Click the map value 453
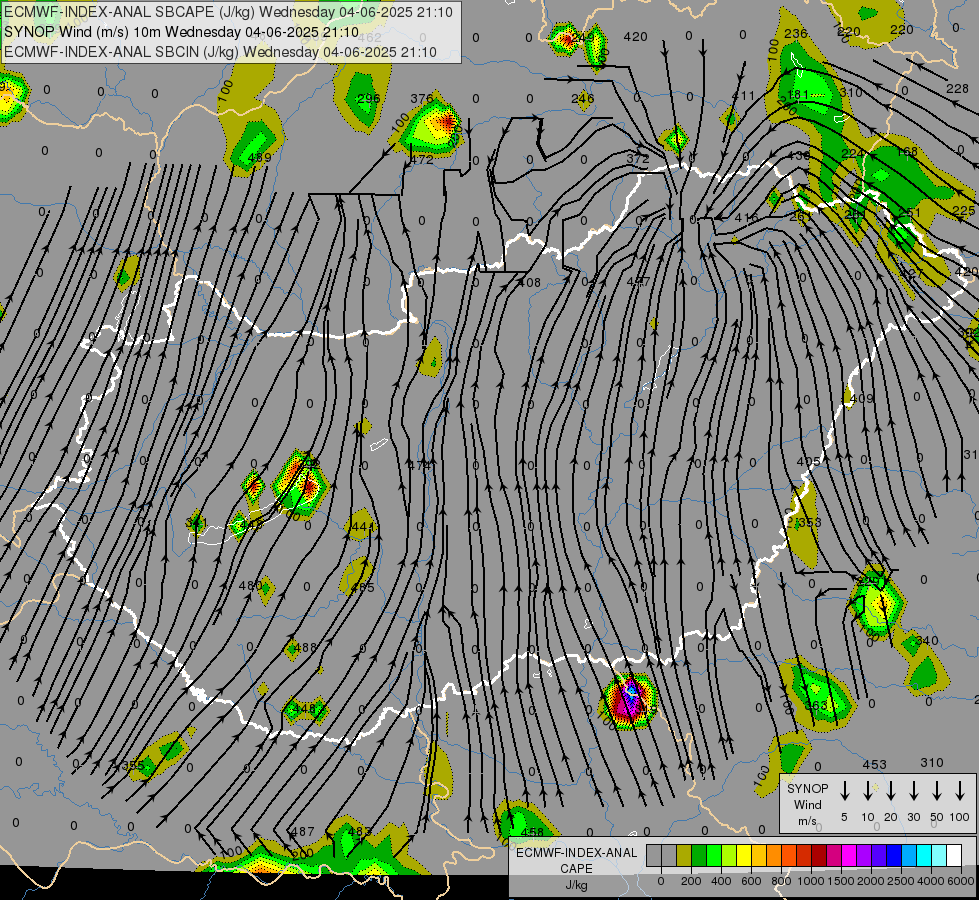Image resolution: width=979 pixels, height=900 pixels. point(874,765)
